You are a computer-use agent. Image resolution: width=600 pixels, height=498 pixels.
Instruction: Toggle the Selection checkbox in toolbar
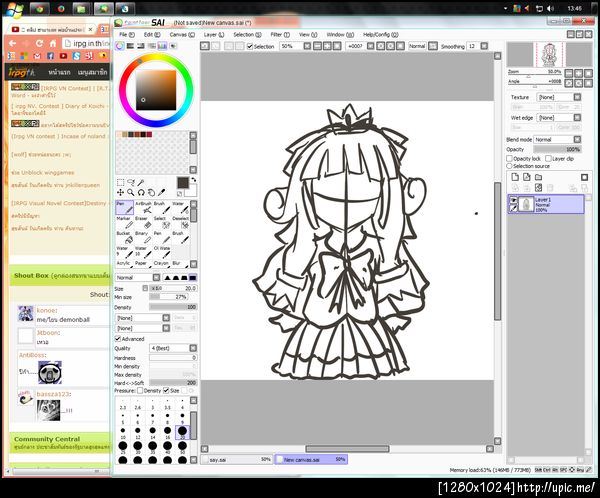pos(250,46)
